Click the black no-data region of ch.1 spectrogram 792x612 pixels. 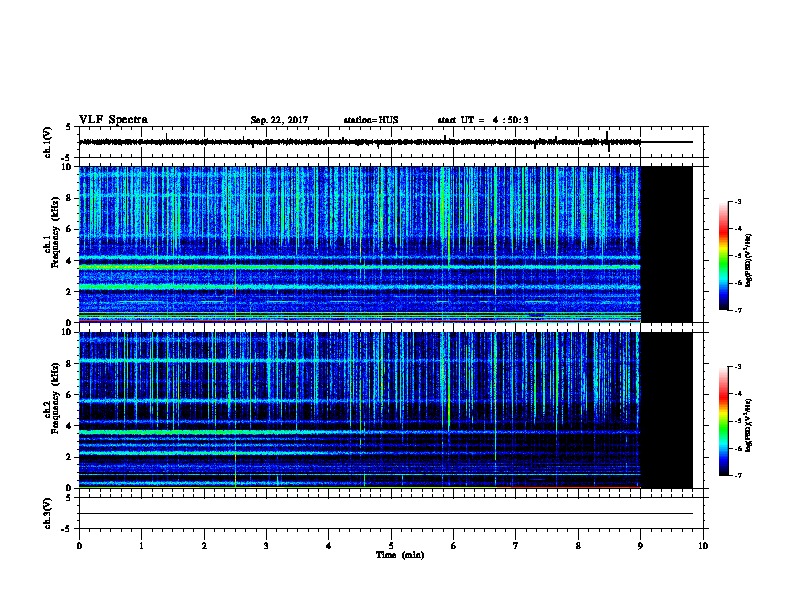tap(667, 244)
